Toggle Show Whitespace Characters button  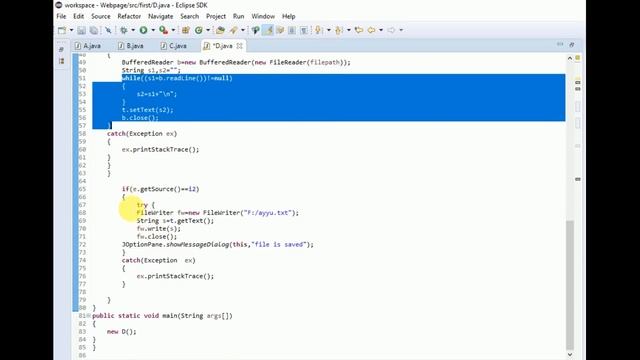(304, 30)
